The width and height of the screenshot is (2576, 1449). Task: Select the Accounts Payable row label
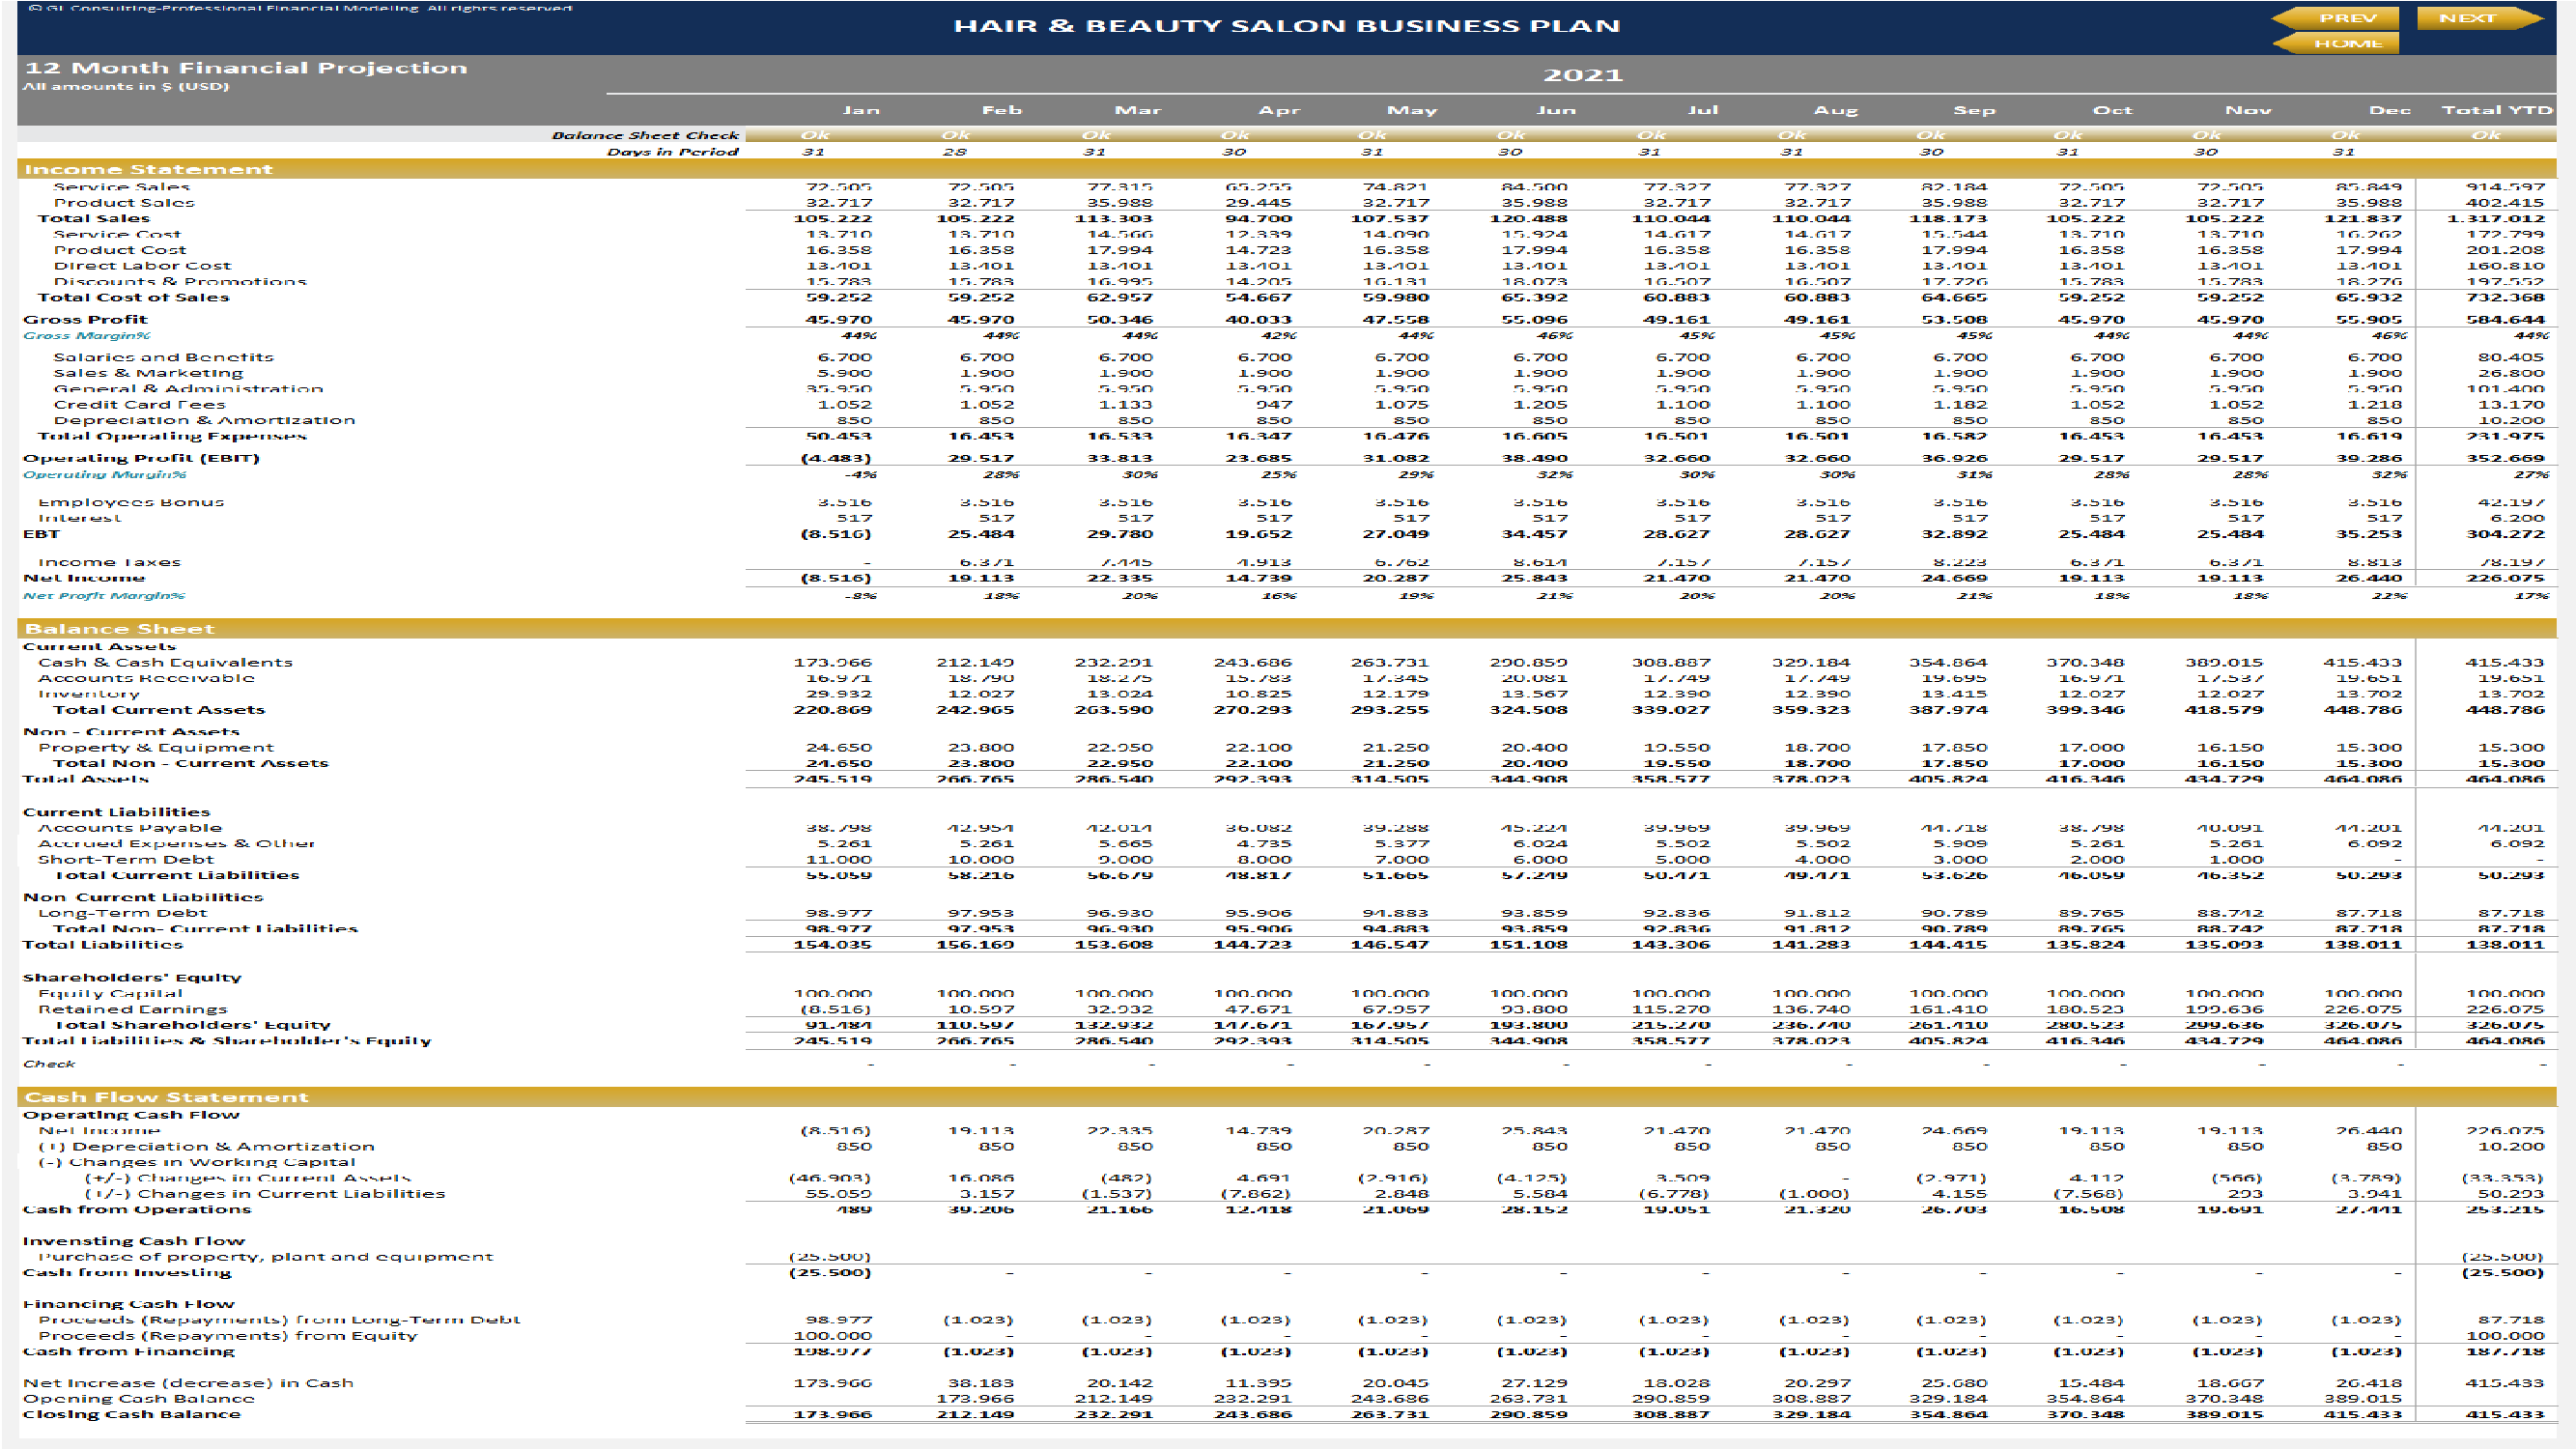pos(130,828)
